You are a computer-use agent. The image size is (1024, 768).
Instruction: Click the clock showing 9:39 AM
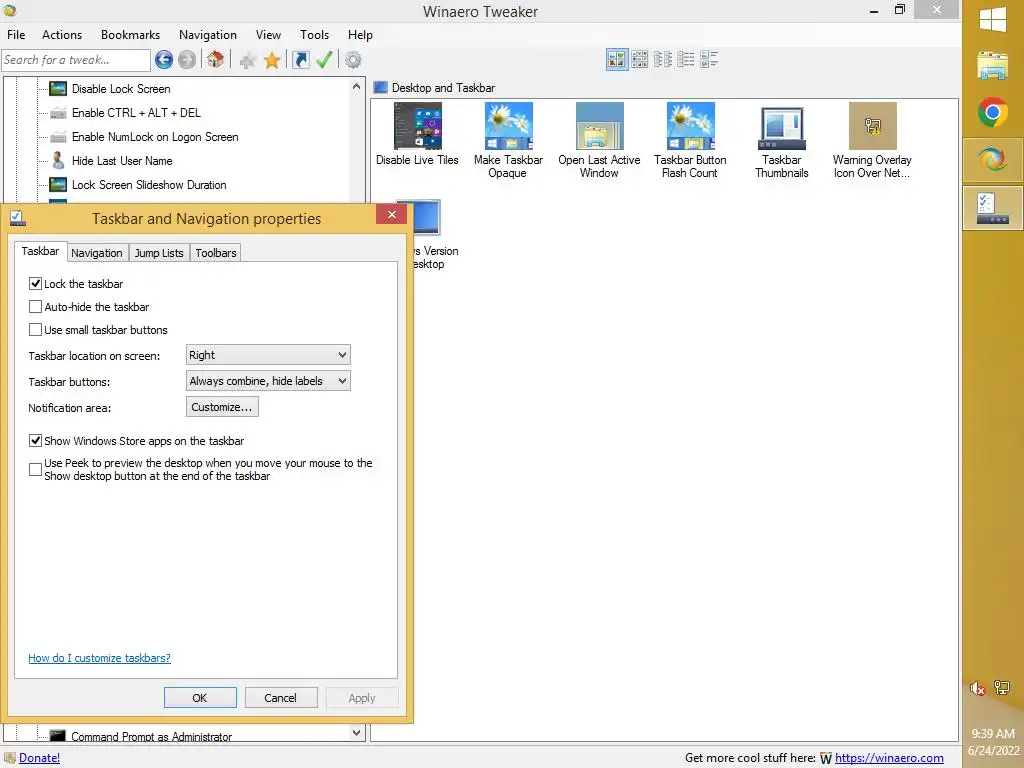[993, 733]
